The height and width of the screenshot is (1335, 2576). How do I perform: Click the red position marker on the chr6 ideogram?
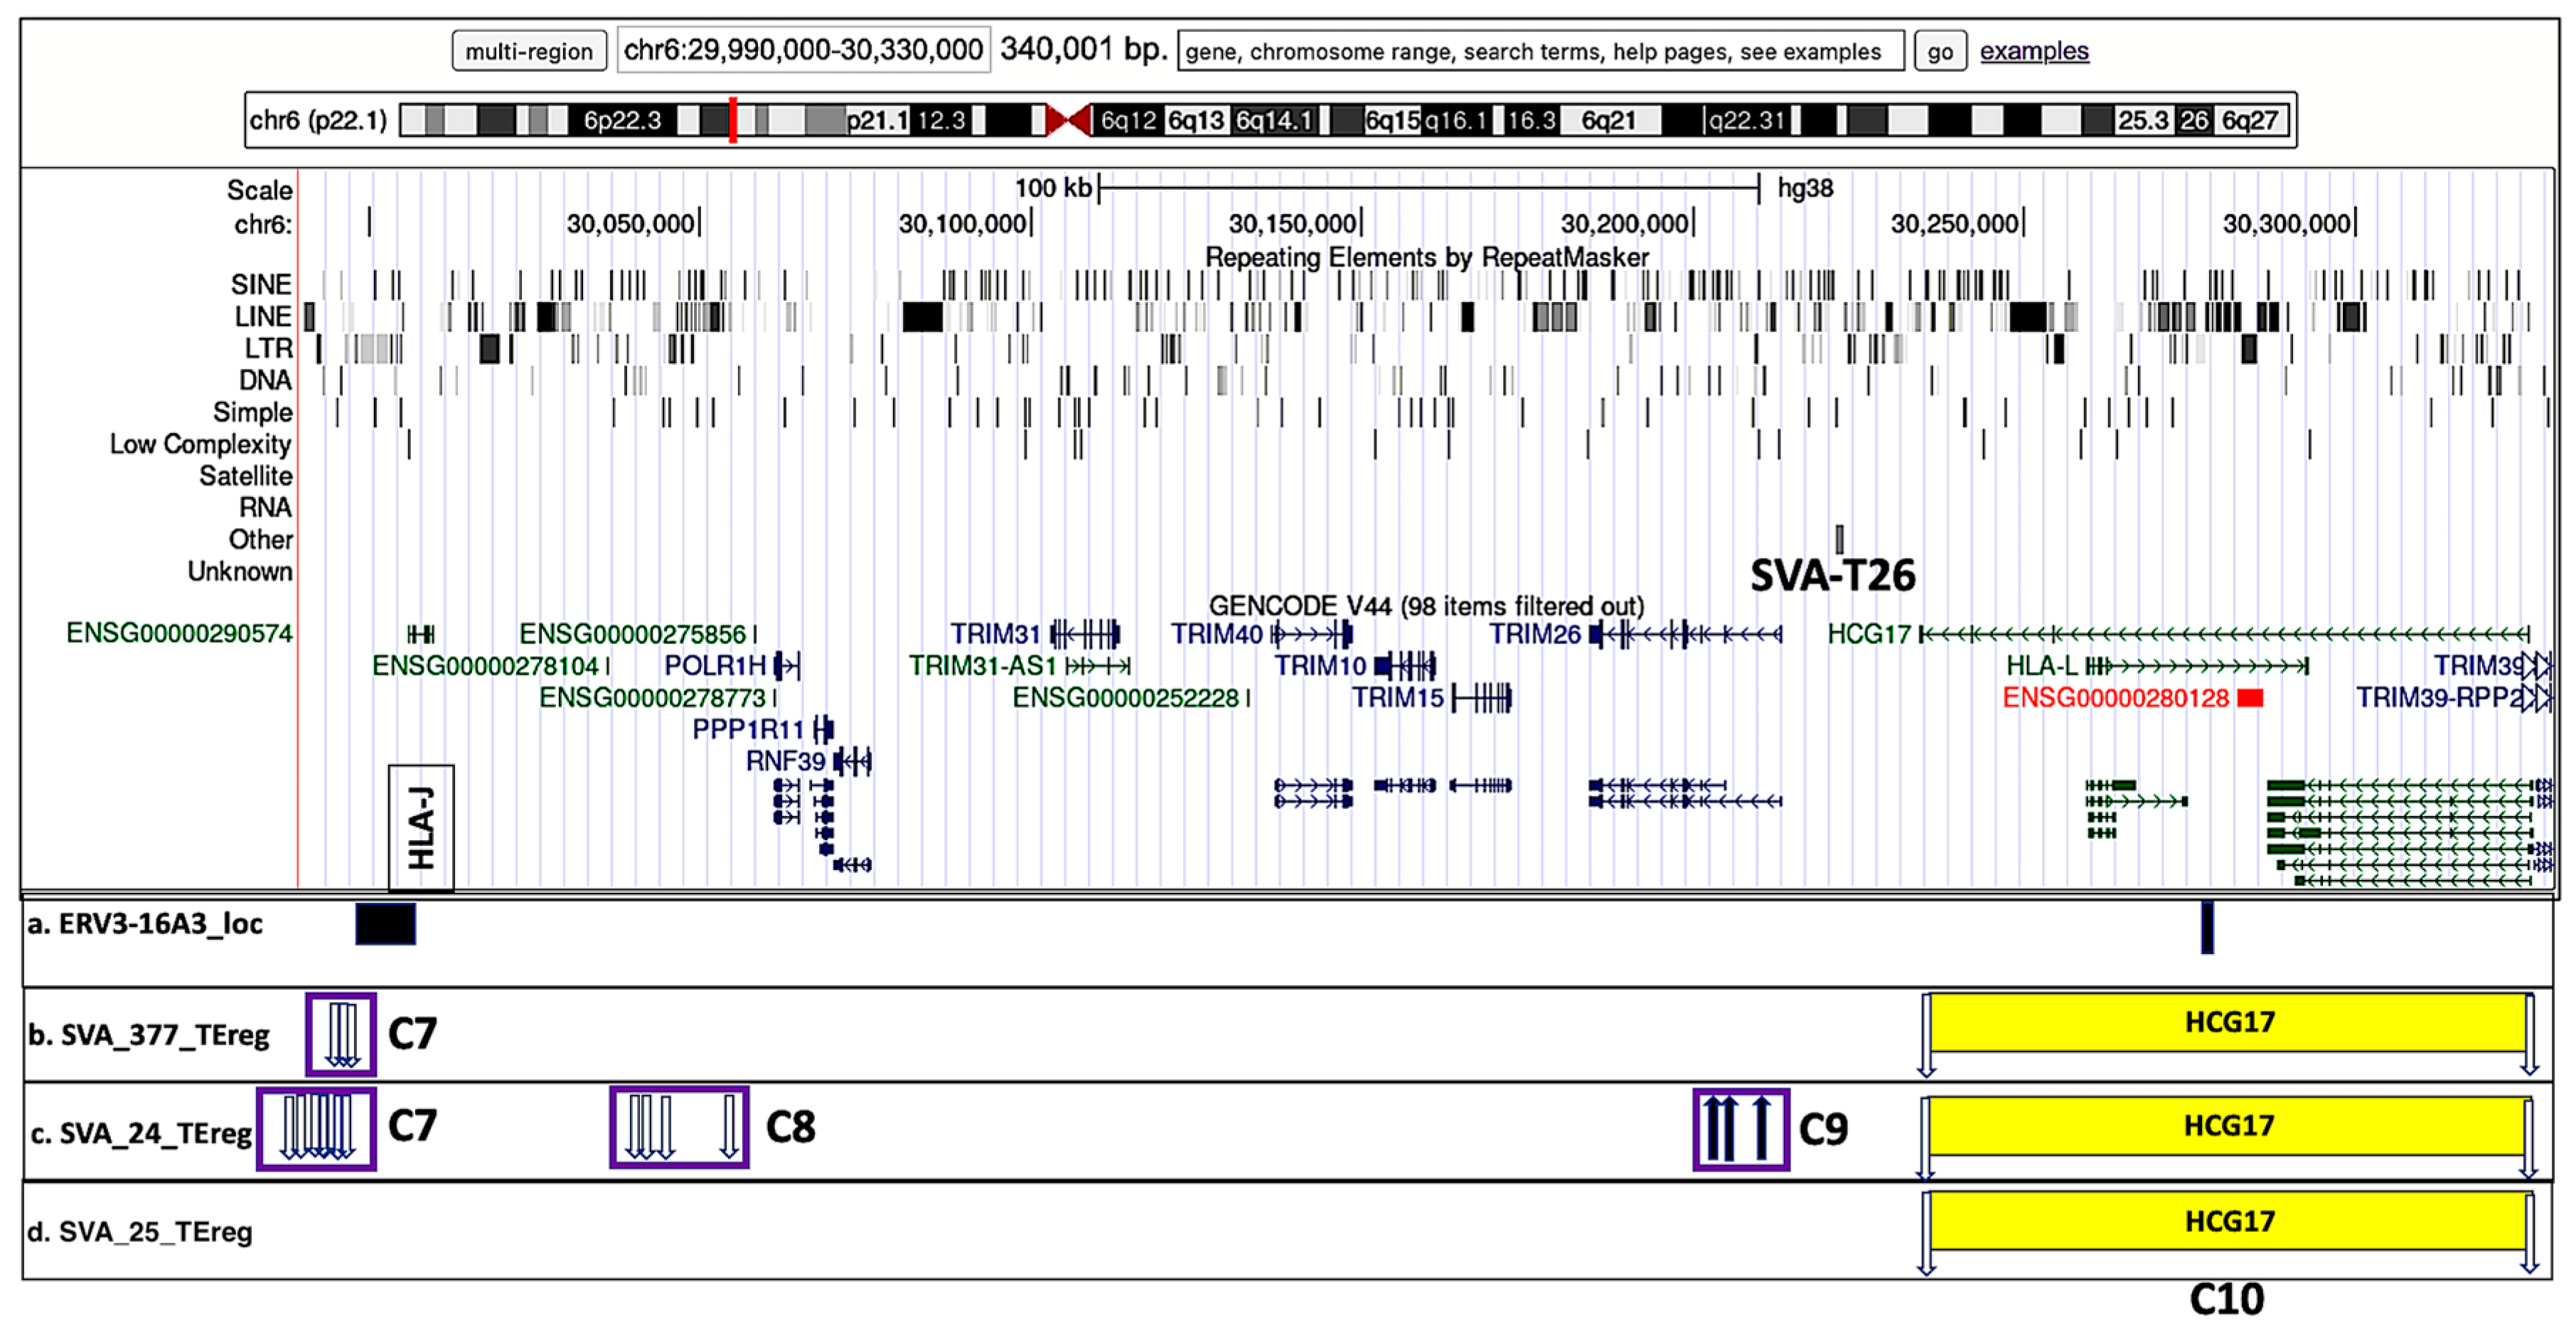click(733, 120)
